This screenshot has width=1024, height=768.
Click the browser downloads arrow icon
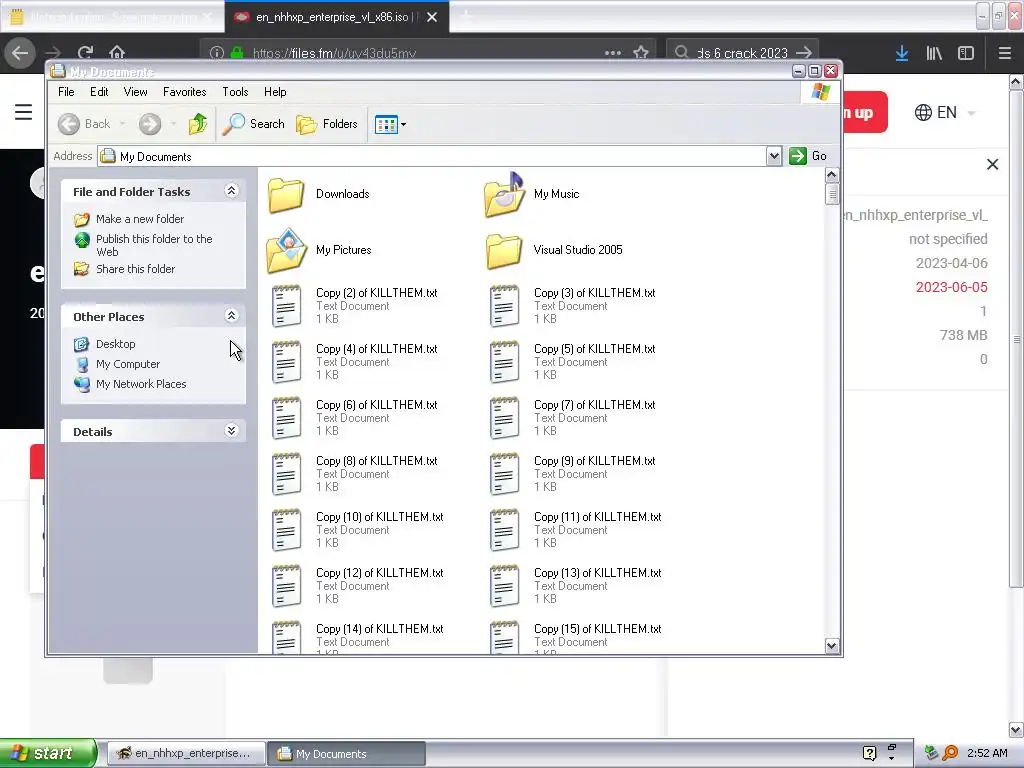click(x=902, y=53)
